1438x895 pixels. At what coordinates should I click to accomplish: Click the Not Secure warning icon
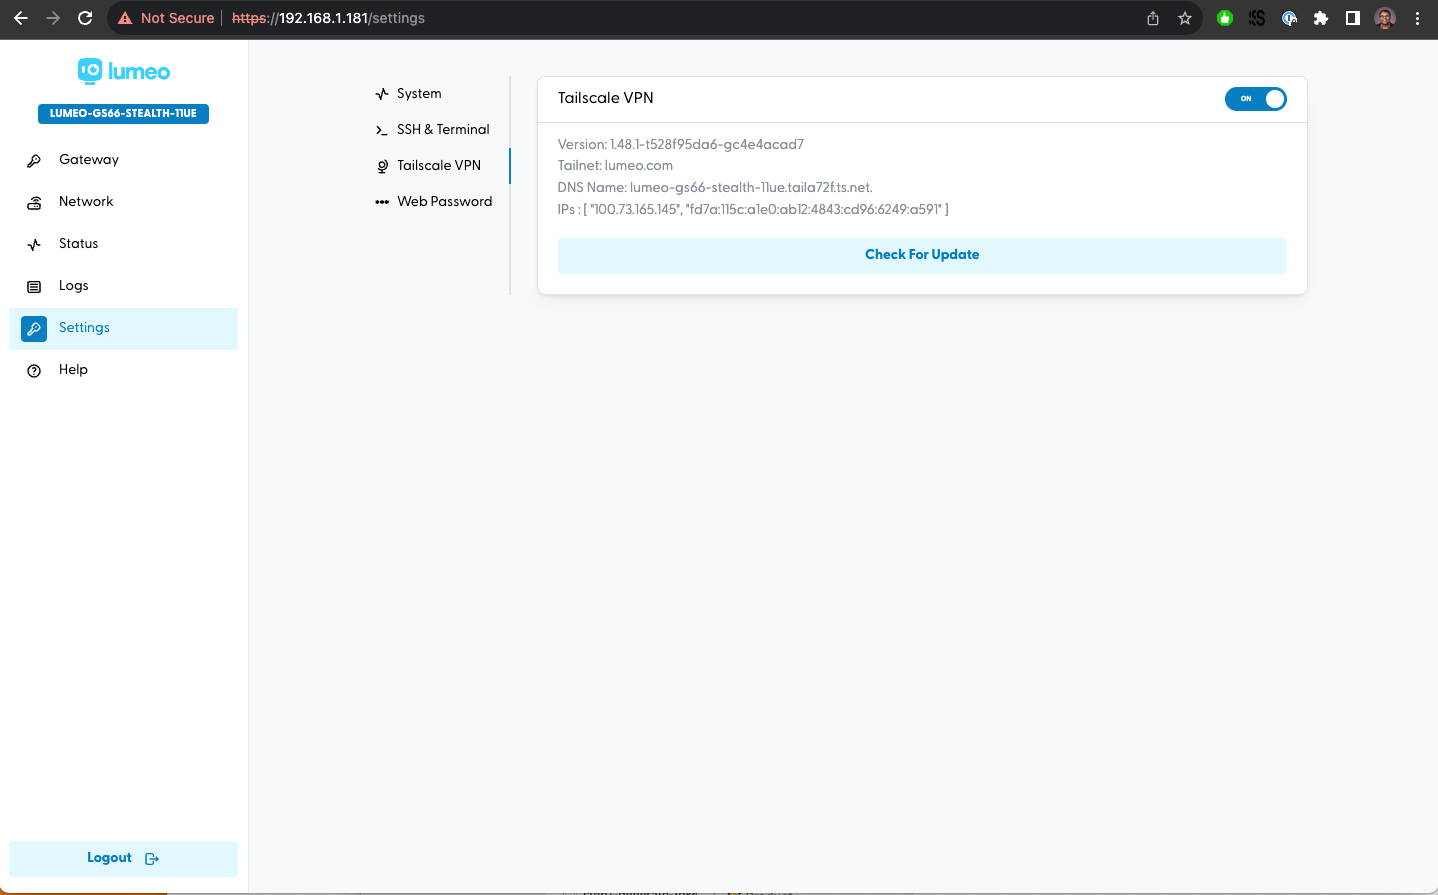tap(125, 18)
